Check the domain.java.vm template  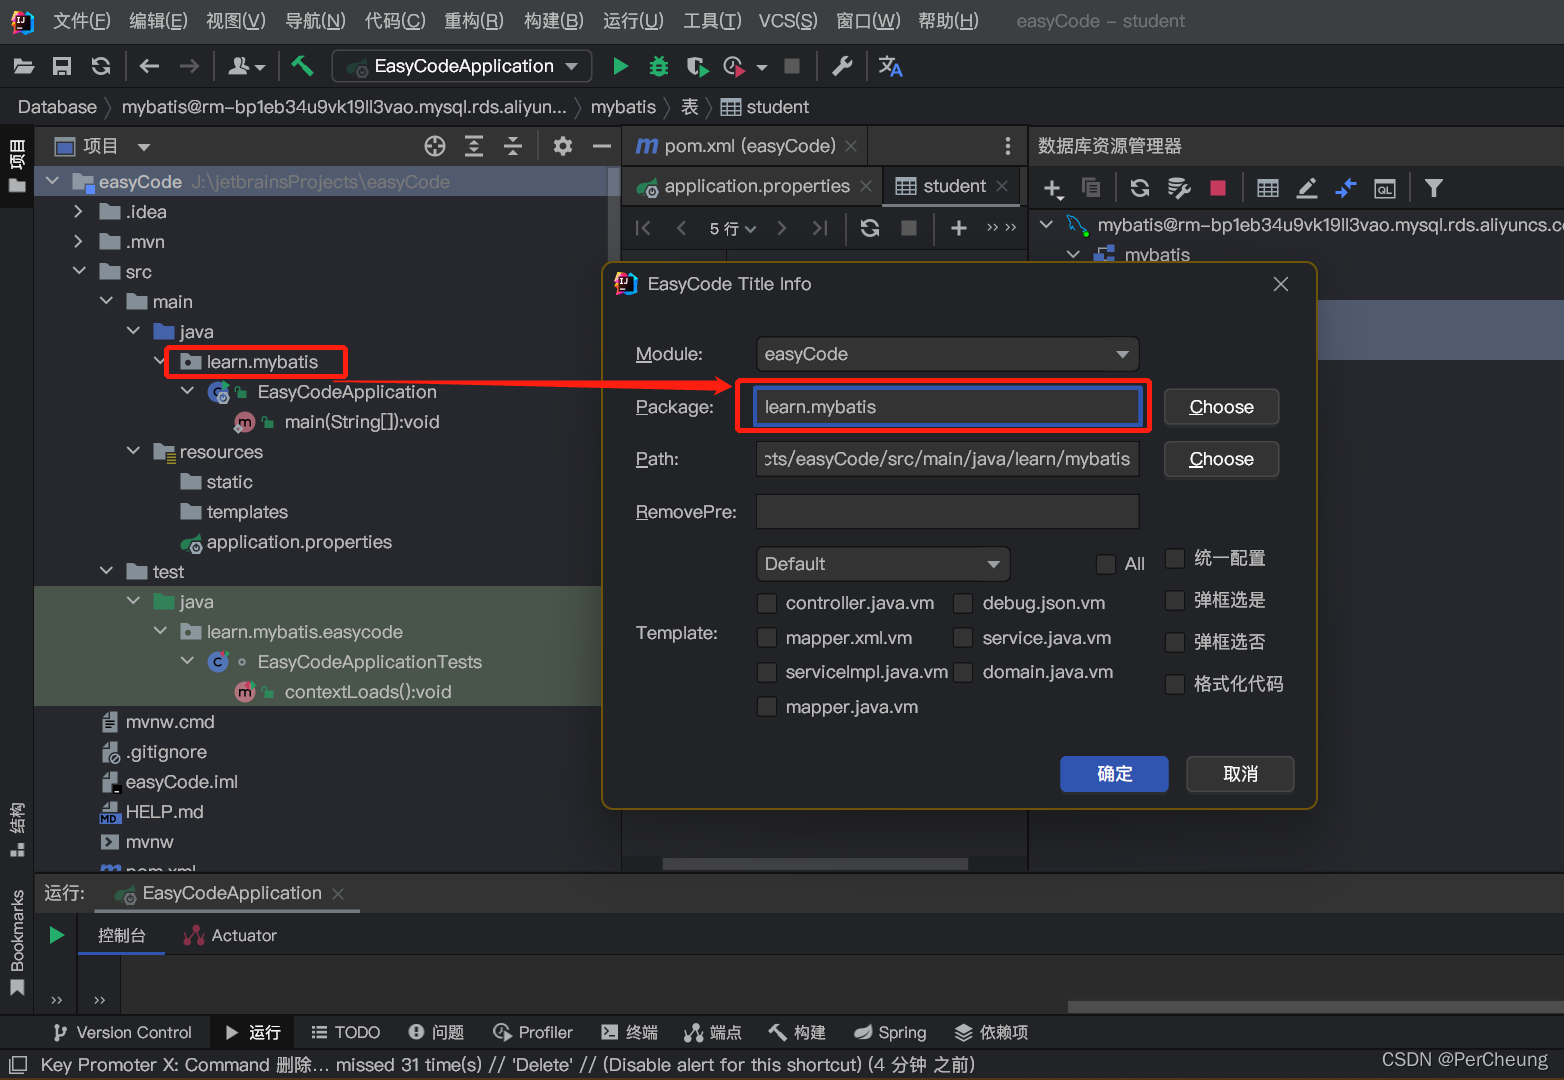click(x=963, y=672)
